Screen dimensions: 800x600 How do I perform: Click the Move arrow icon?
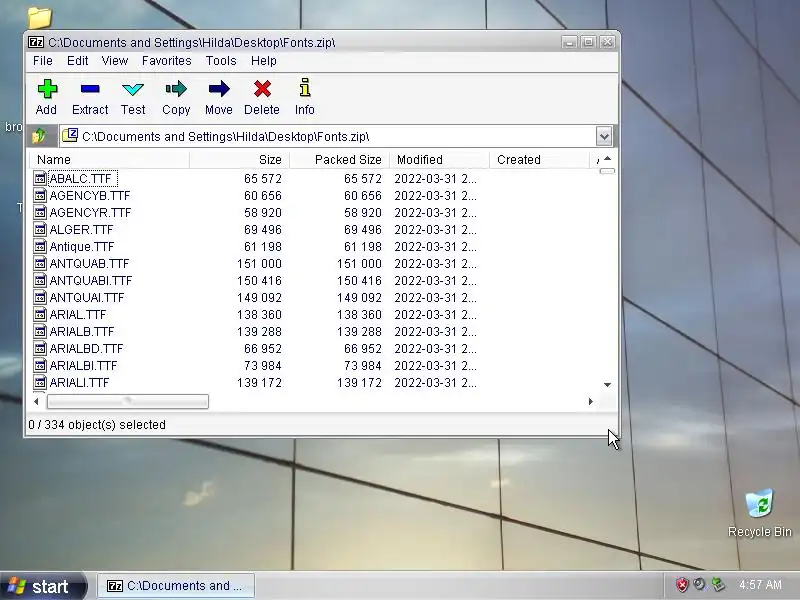pos(219,89)
